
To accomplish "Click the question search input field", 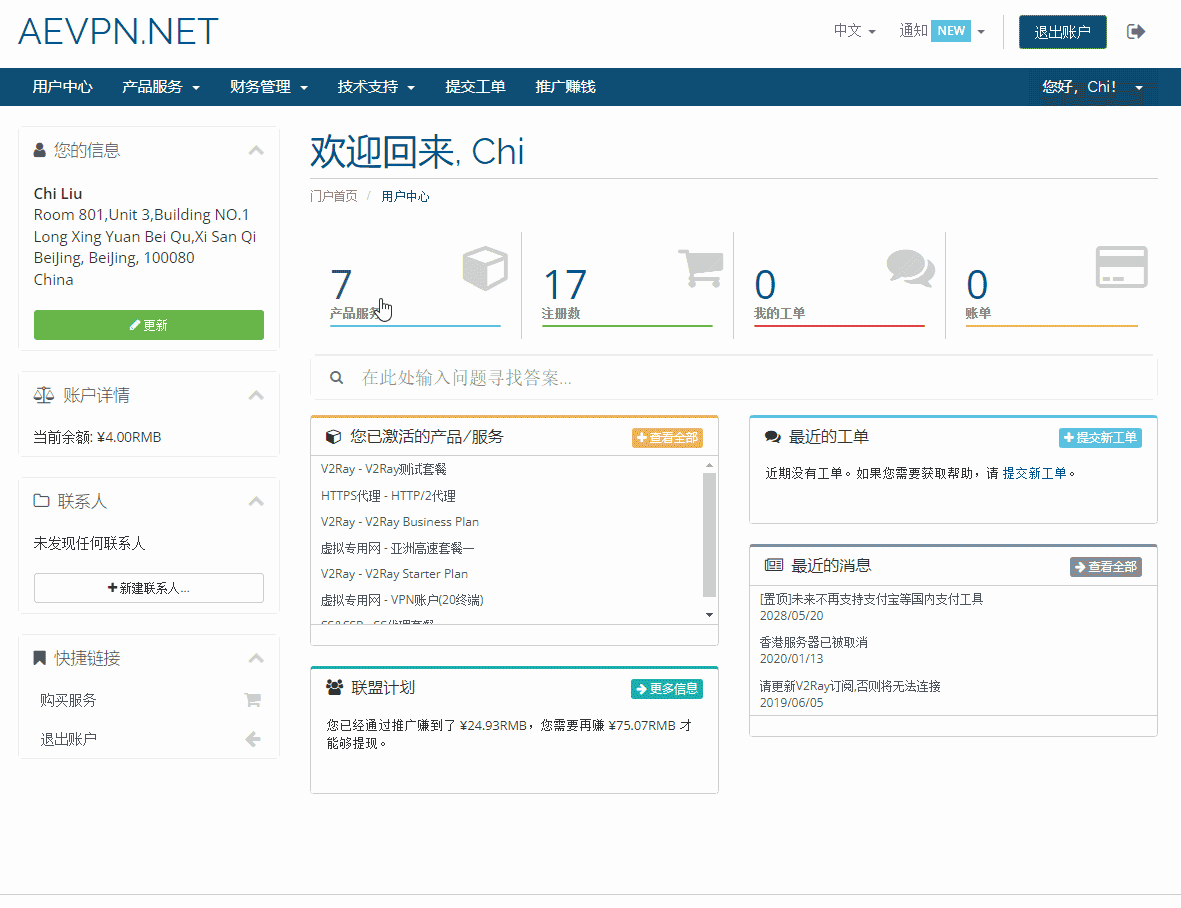I will 600,377.
